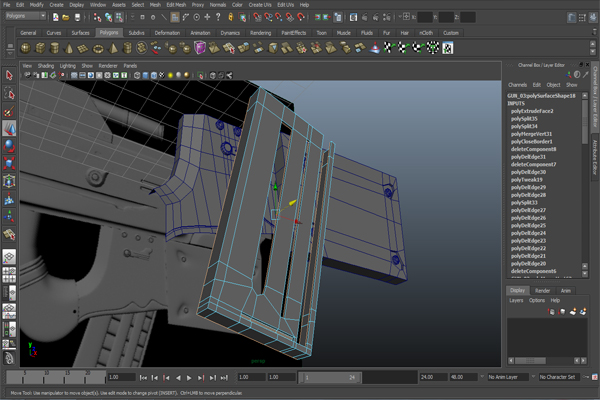Open layer editor Options menu
Screen dimensions: 600x400
click(x=536, y=300)
